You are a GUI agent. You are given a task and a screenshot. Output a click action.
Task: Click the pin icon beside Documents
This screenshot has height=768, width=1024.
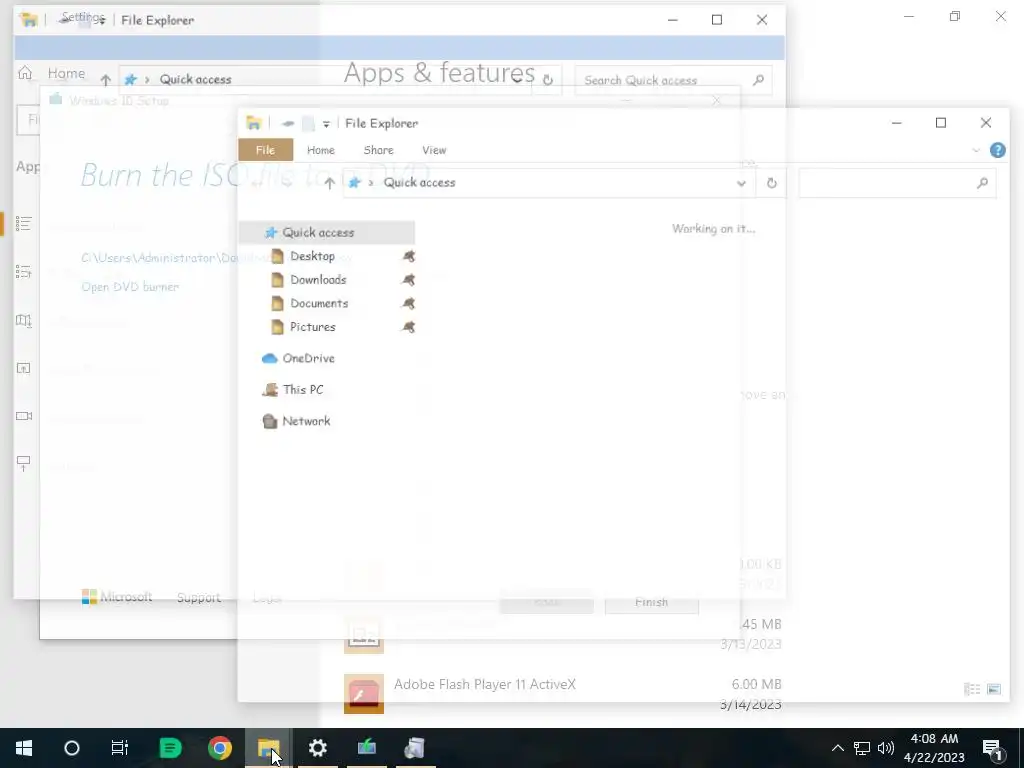coord(408,303)
